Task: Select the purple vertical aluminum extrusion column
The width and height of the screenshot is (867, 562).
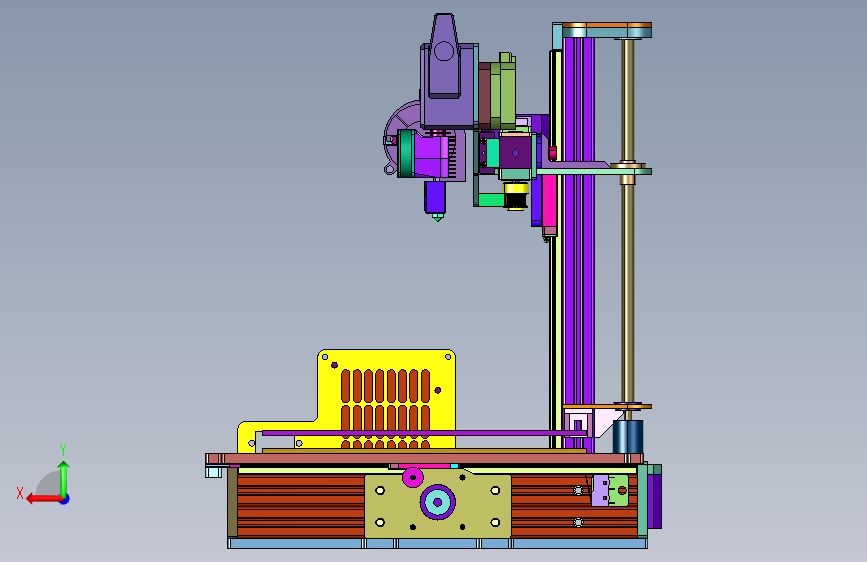Action: 579,238
